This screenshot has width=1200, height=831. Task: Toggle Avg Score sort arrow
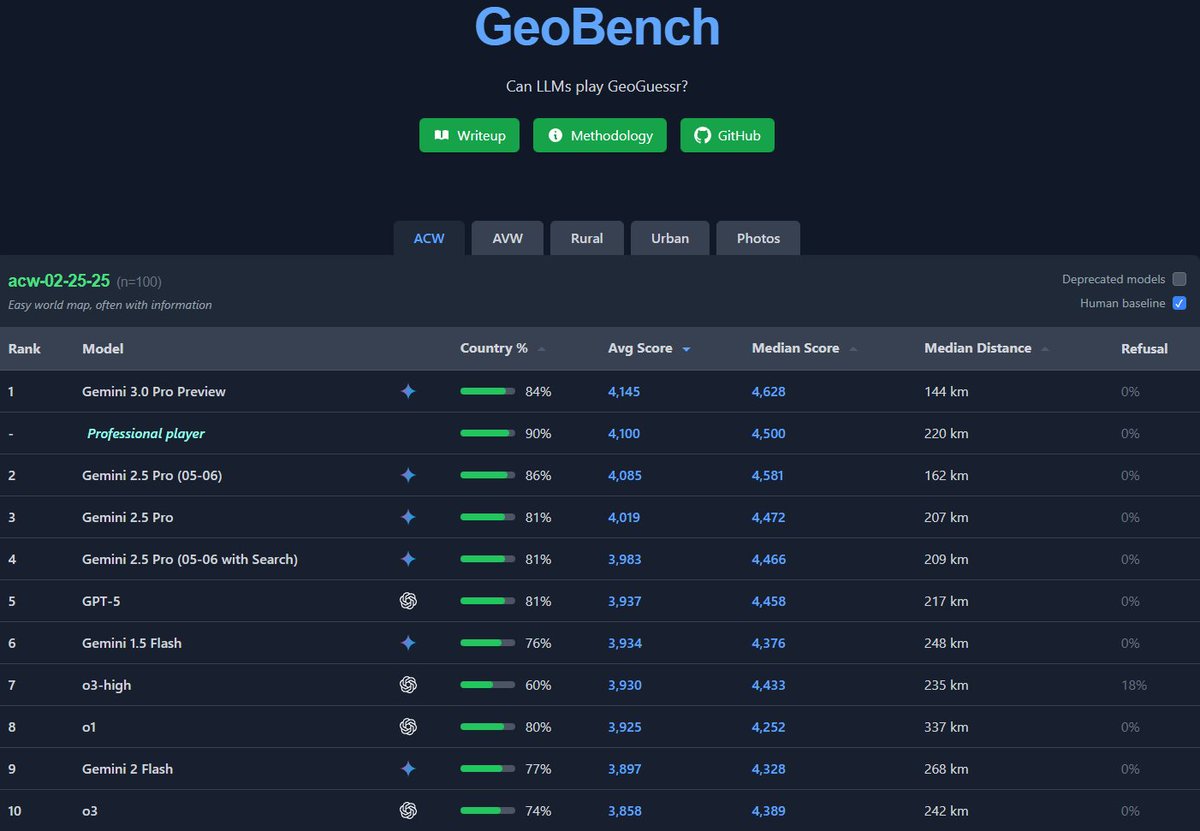[686, 348]
